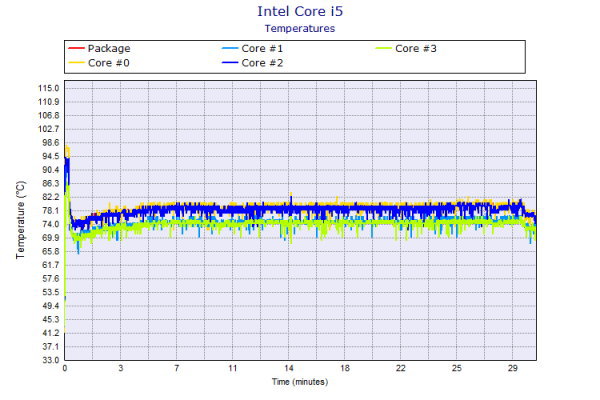This screenshot has height=400, width=600.
Task: Click the 78.1 y-axis value
Action: (51, 211)
